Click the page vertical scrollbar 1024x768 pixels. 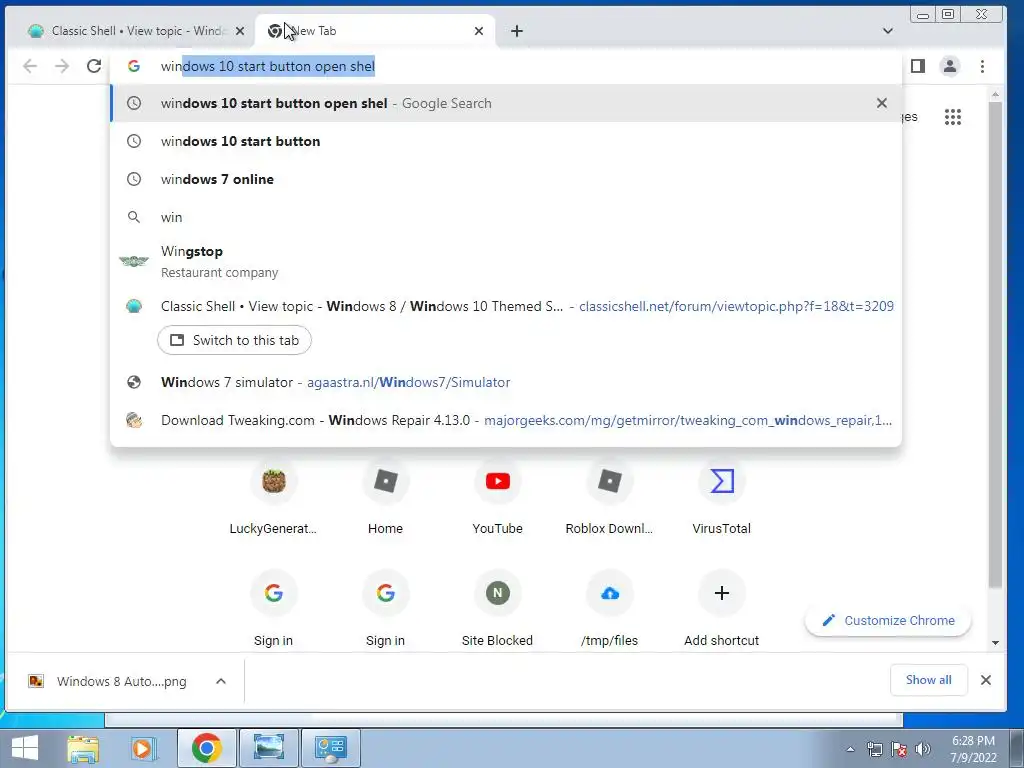995,344
